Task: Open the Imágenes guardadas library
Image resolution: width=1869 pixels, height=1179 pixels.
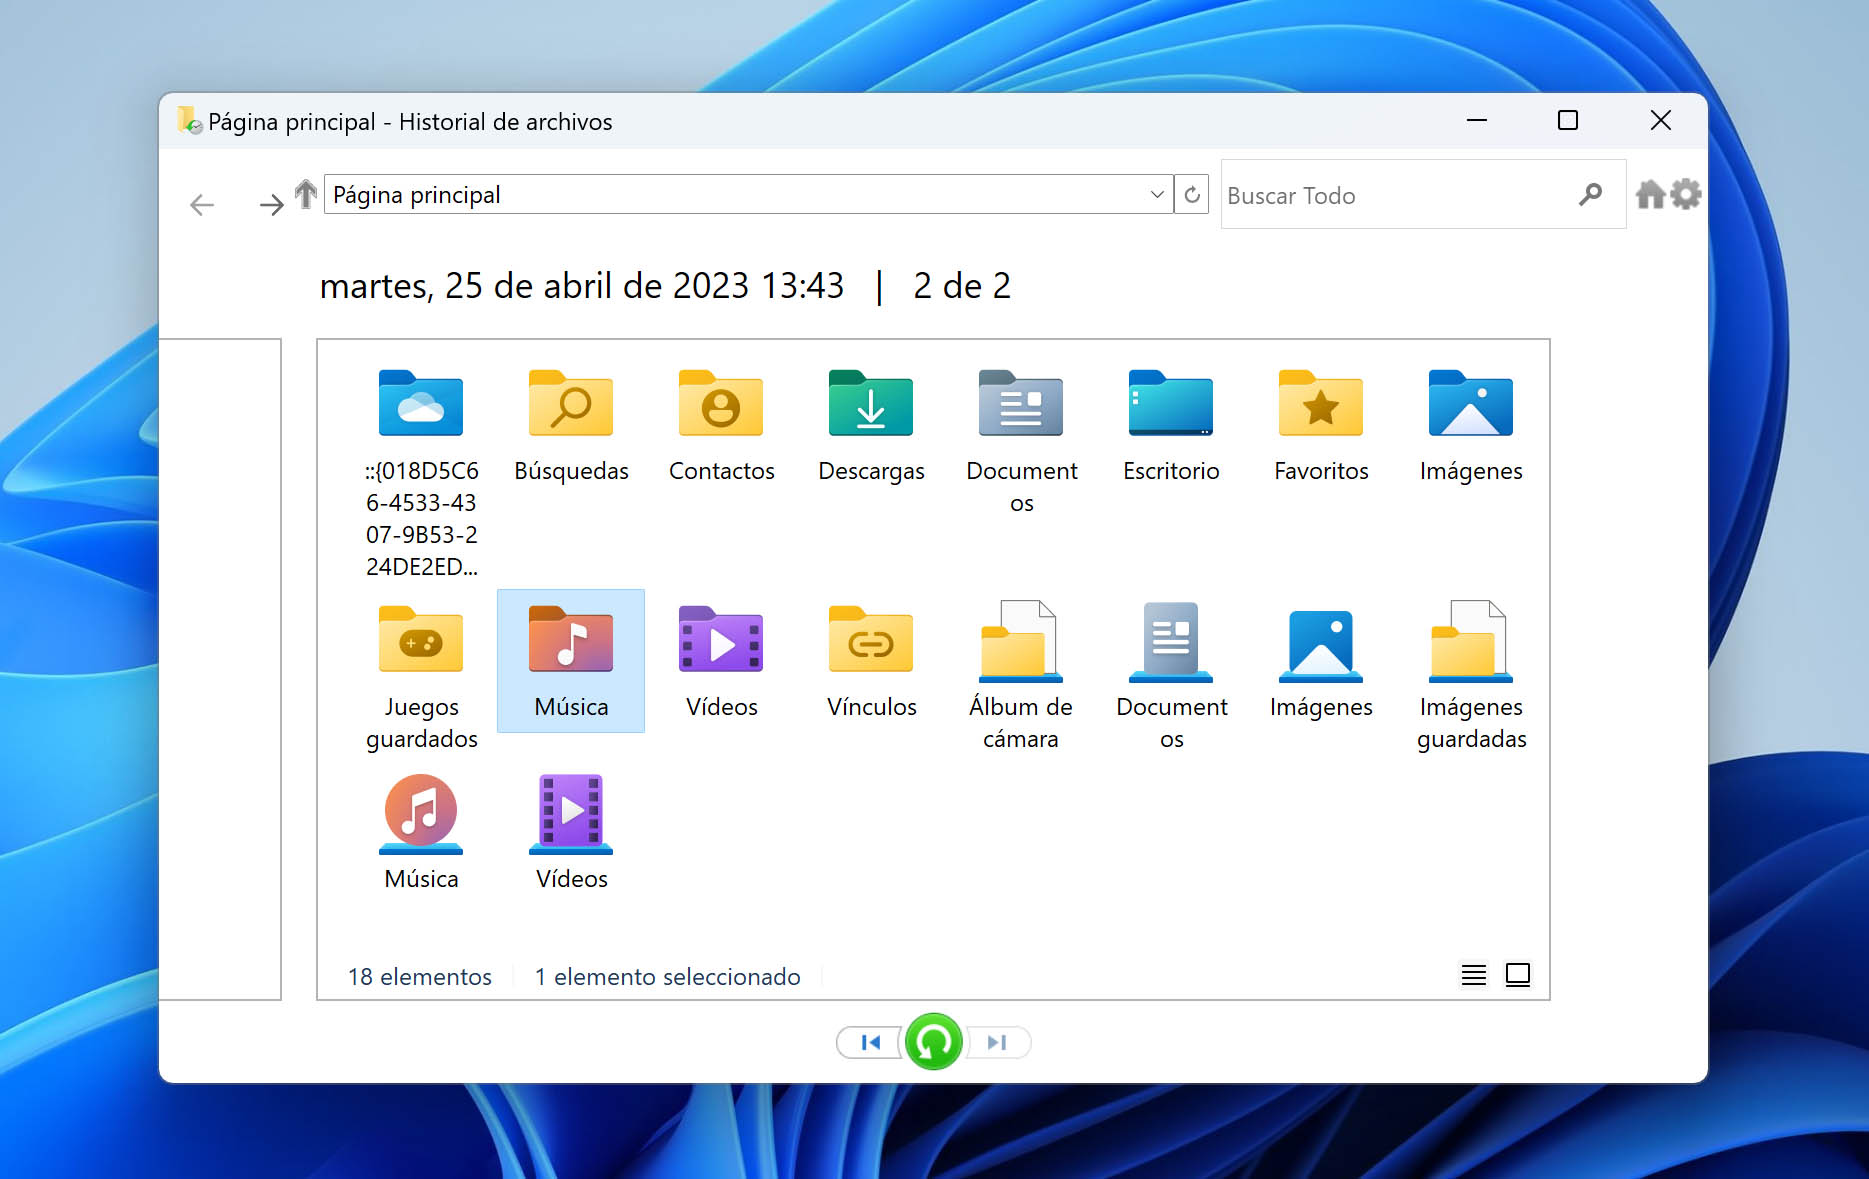Action: tap(1471, 641)
